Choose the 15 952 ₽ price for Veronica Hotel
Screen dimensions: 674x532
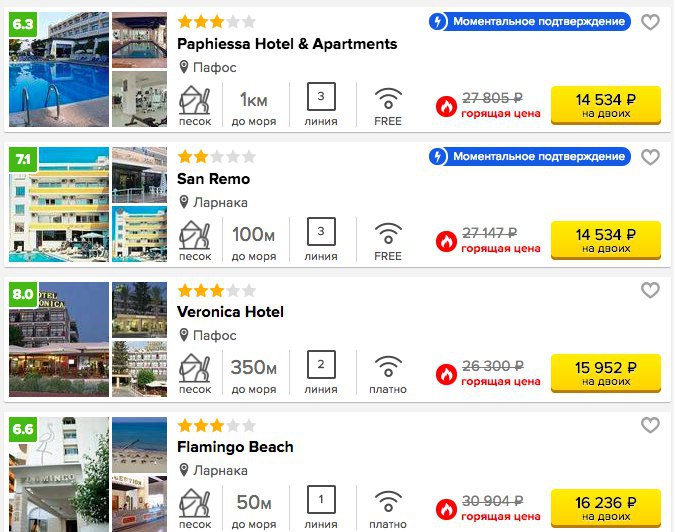(x=606, y=373)
